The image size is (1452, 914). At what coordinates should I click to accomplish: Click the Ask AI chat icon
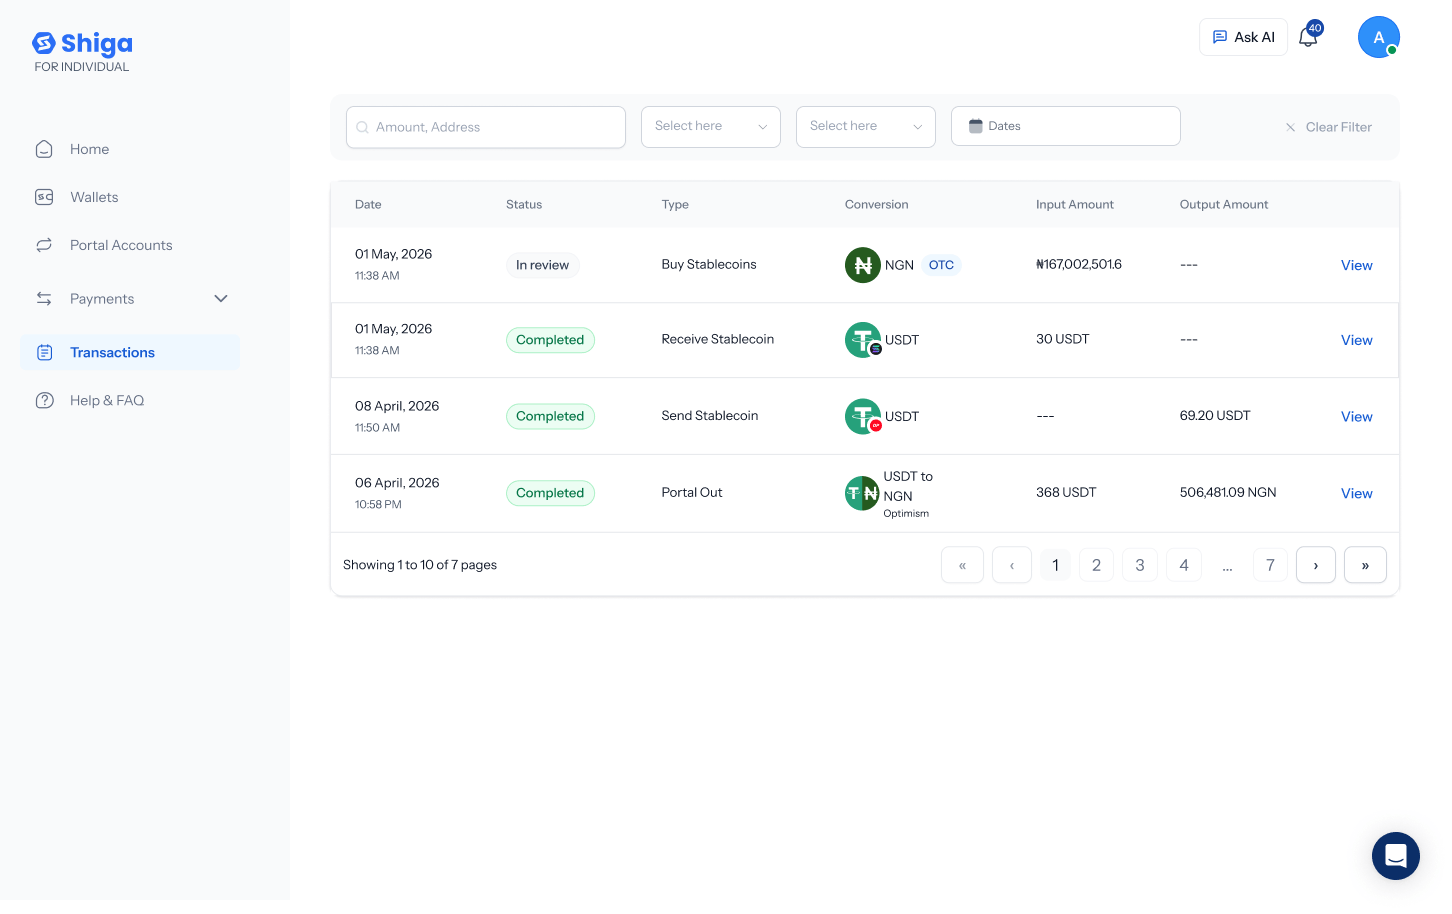tap(1220, 37)
